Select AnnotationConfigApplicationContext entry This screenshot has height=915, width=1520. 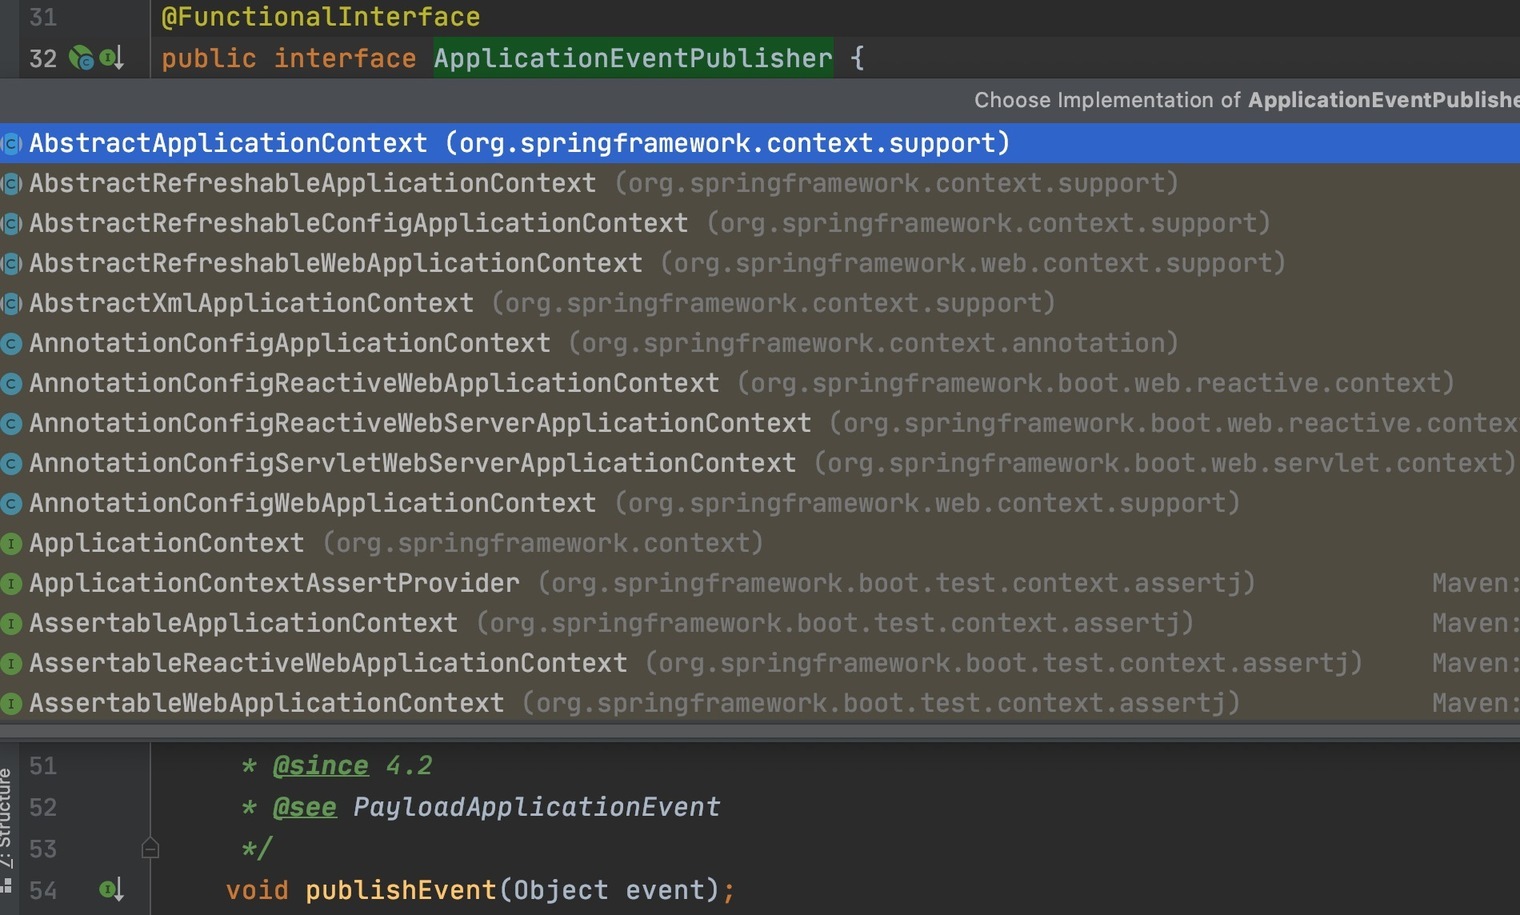760,343
